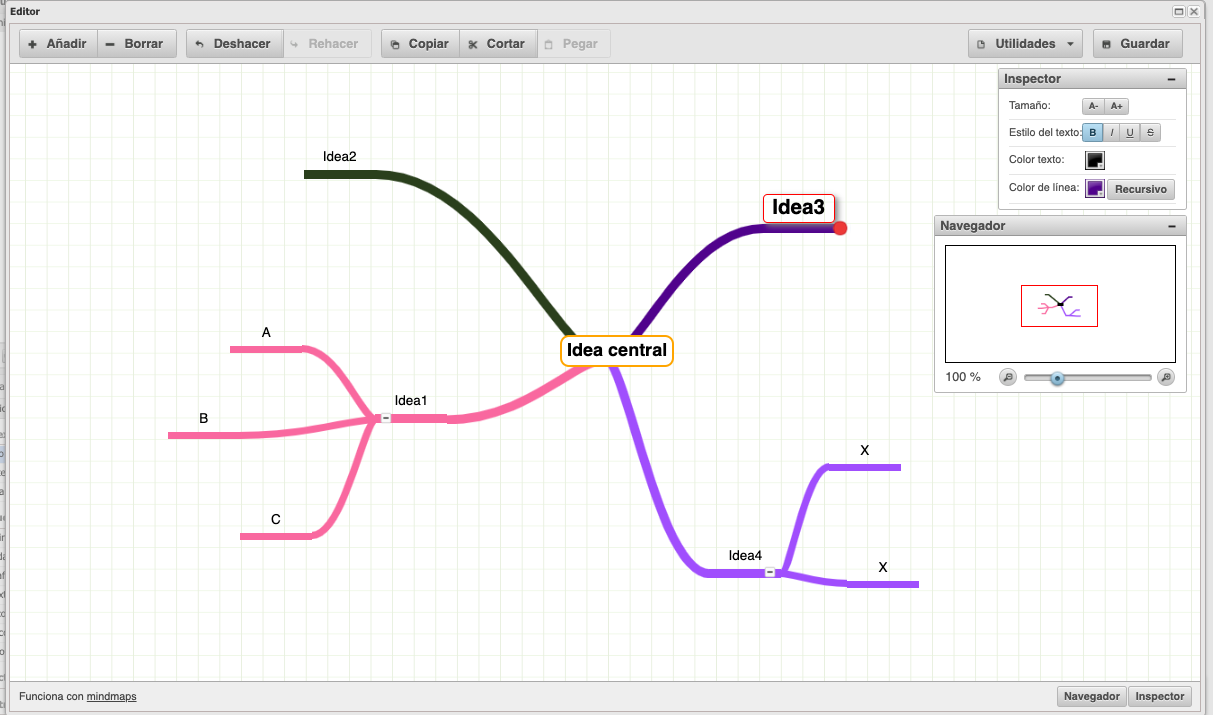Screen dimensions: 1213x715
Task: Zoom in with the magnifier icon
Action: 1165,377
